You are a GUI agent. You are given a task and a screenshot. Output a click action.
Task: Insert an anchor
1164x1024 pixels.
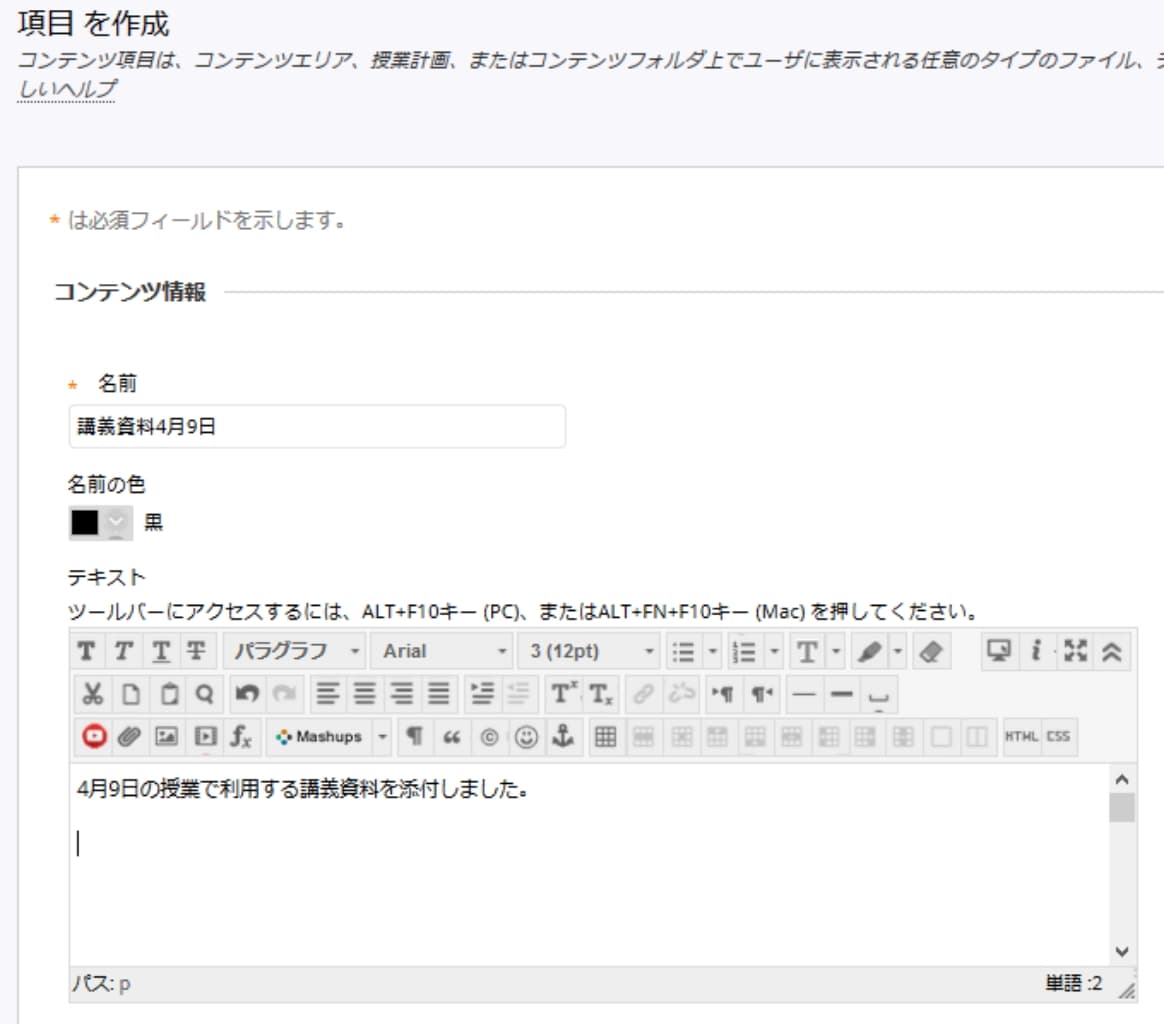pyautogui.click(x=563, y=737)
